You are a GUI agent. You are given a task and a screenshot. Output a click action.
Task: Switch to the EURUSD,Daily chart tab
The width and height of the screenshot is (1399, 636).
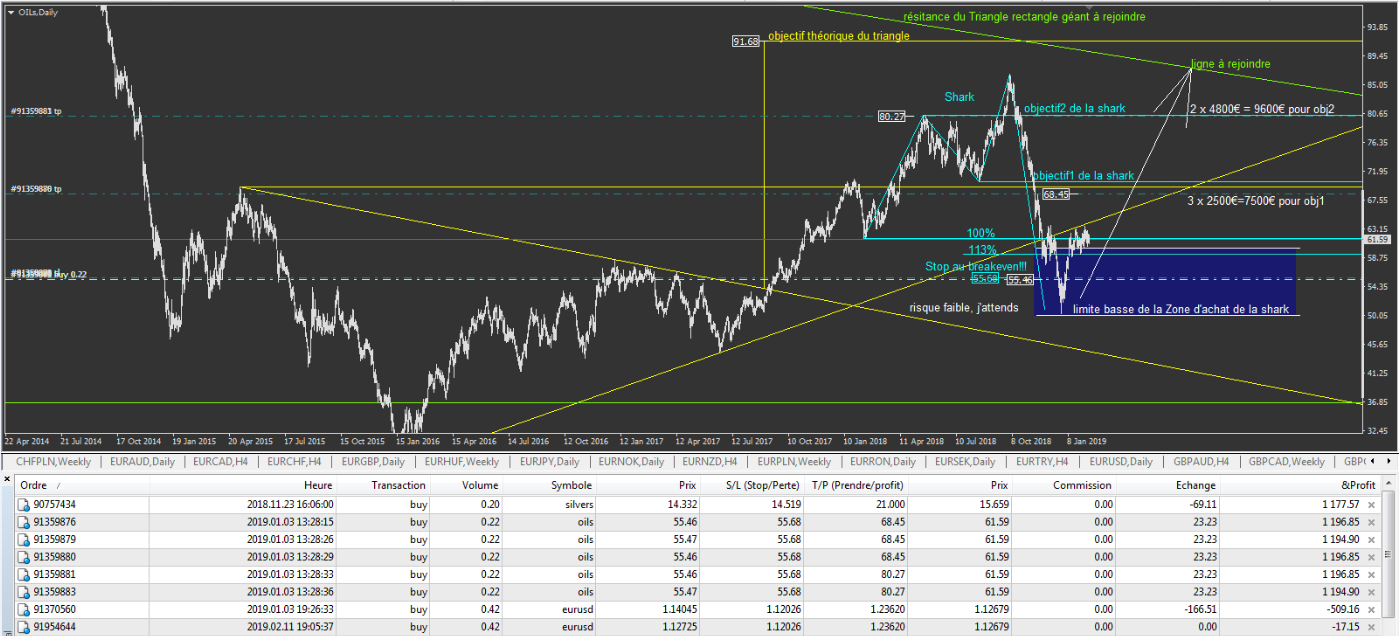point(1120,462)
